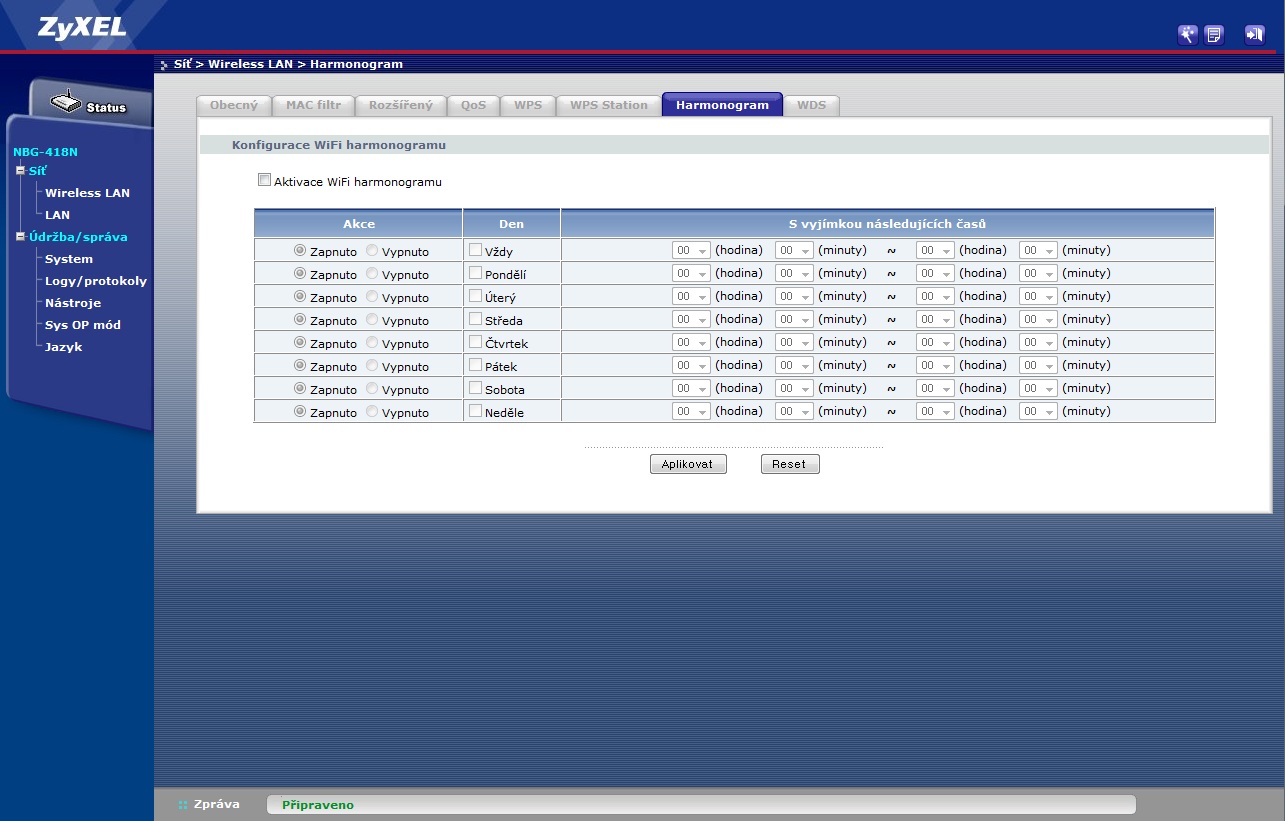Click the Den column header
The width and height of the screenshot is (1285, 821).
coord(511,224)
